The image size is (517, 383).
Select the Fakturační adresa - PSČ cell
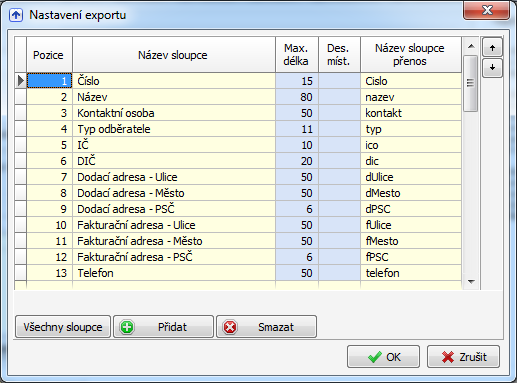[x=174, y=257]
